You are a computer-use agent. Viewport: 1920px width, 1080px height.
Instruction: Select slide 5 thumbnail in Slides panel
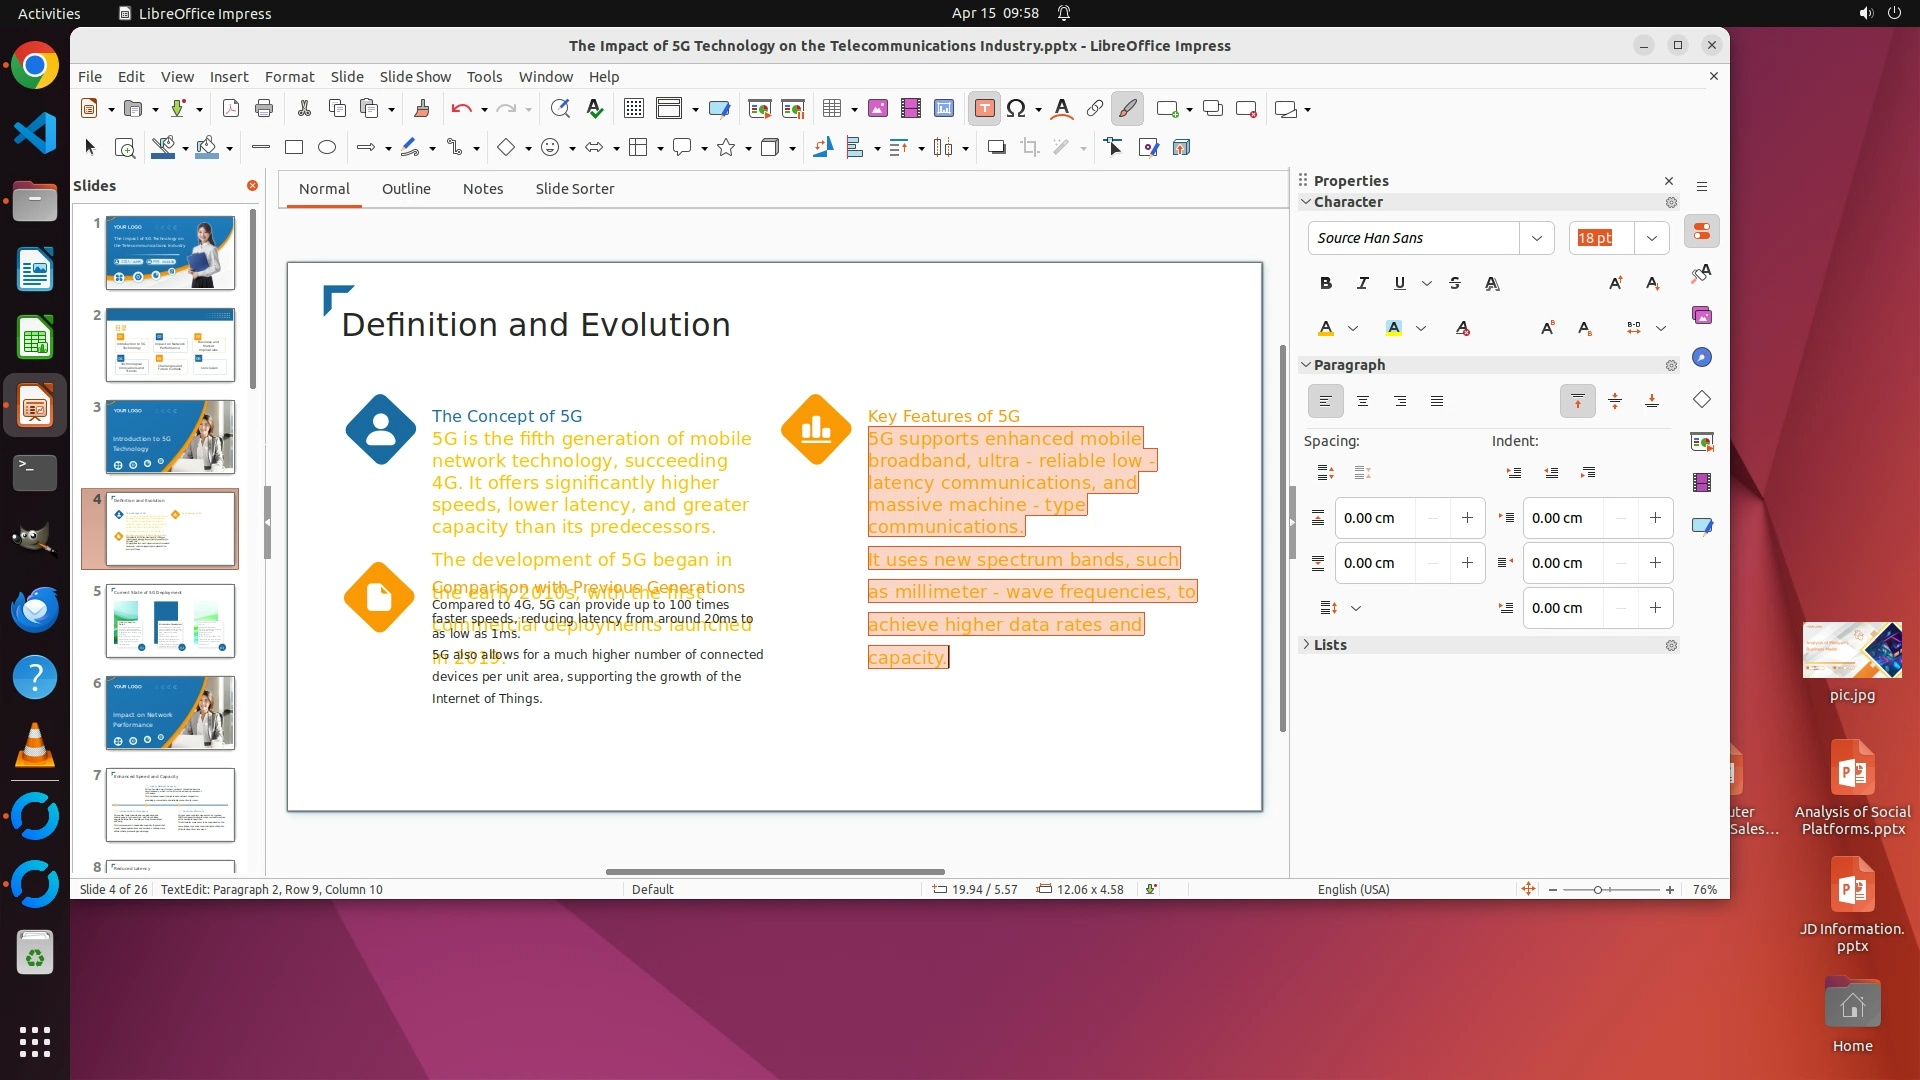(x=170, y=621)
